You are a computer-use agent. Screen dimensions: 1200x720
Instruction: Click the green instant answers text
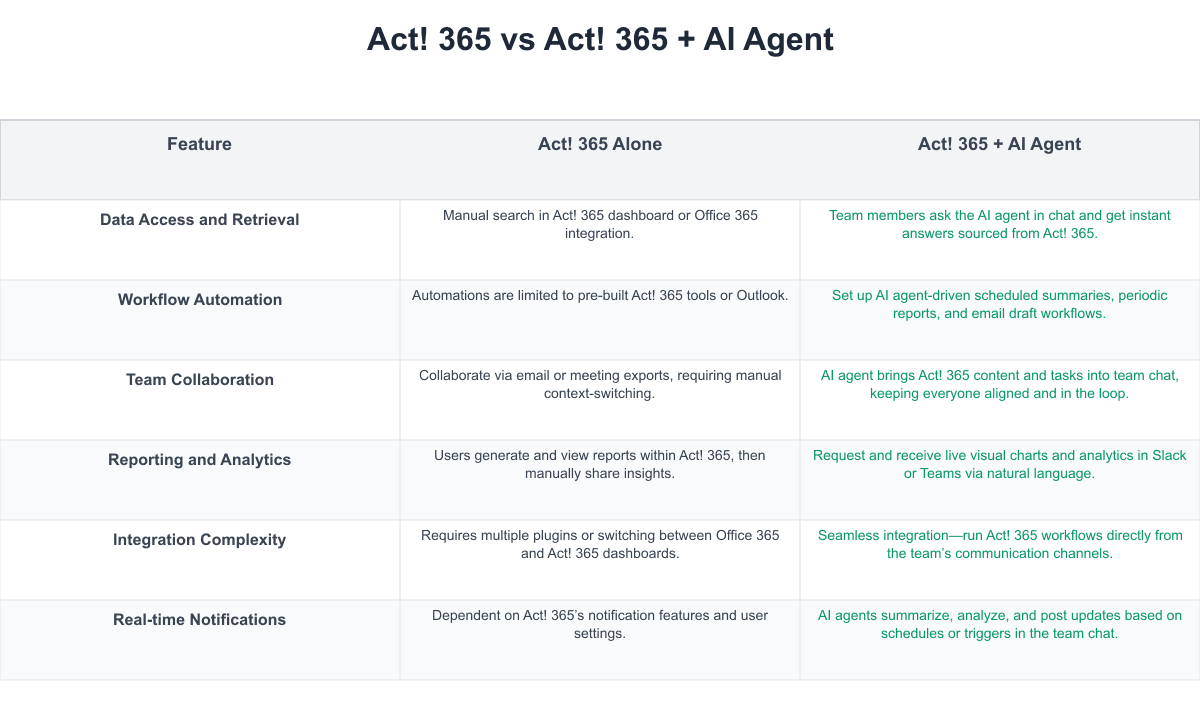click(x=999, y=224)
